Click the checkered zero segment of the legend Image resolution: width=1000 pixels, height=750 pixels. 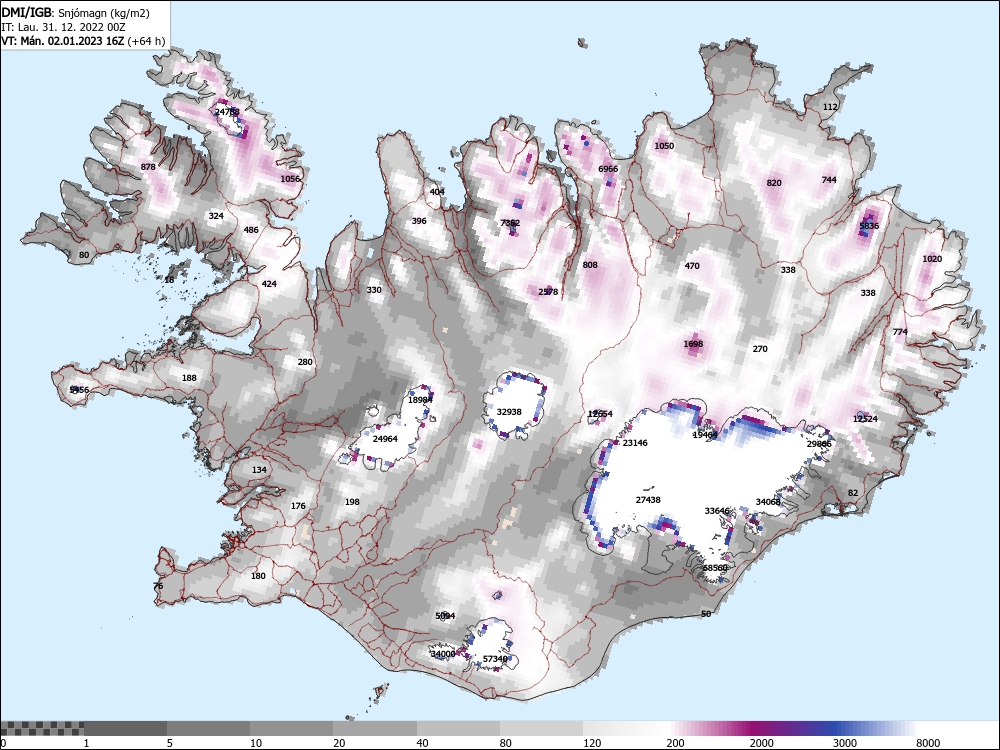click(x=42, y=728)
